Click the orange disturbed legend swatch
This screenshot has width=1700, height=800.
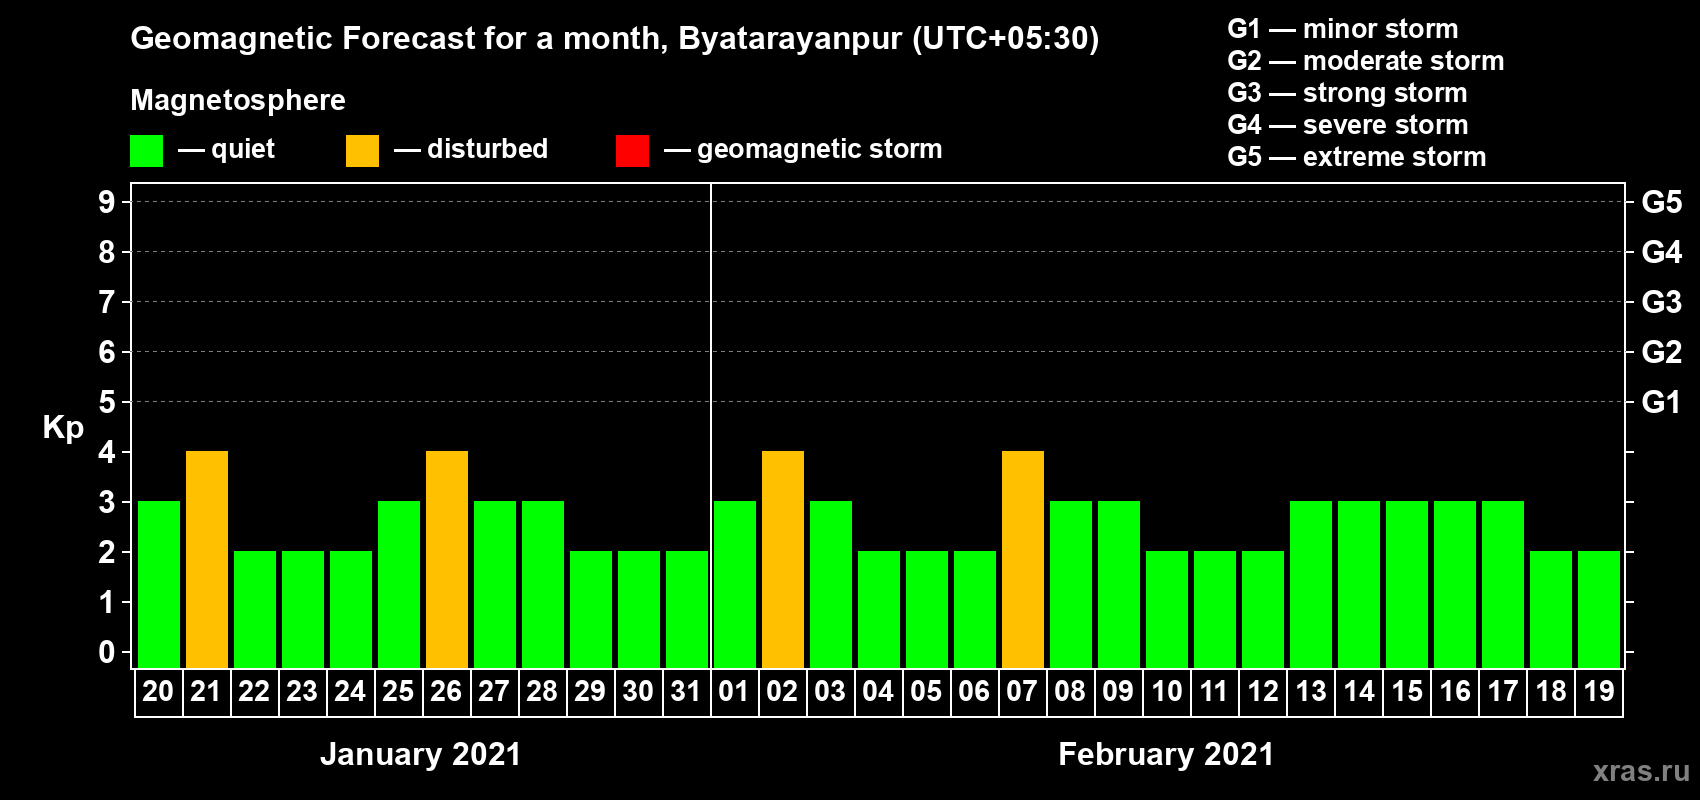pos(362,151)
